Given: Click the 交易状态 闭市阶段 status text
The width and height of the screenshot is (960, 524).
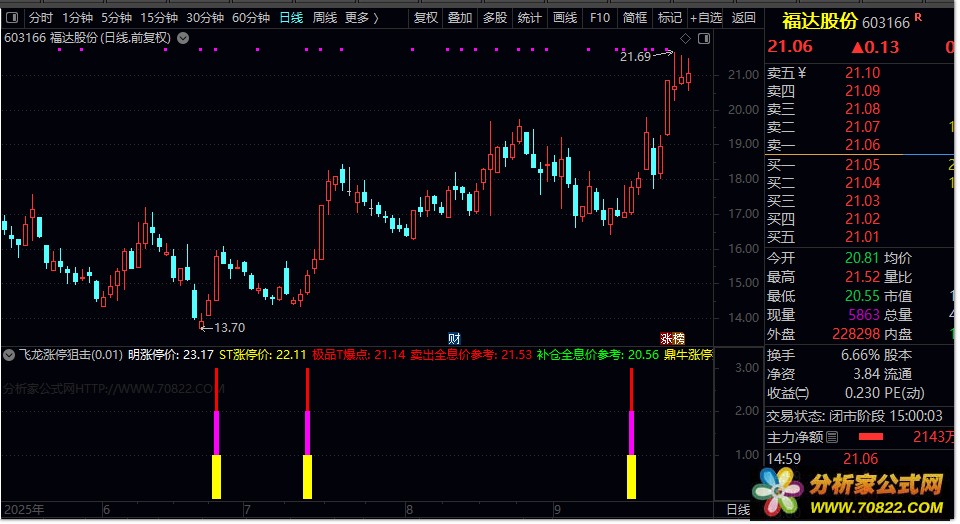Looking at the screenshot, I should 854,416.
